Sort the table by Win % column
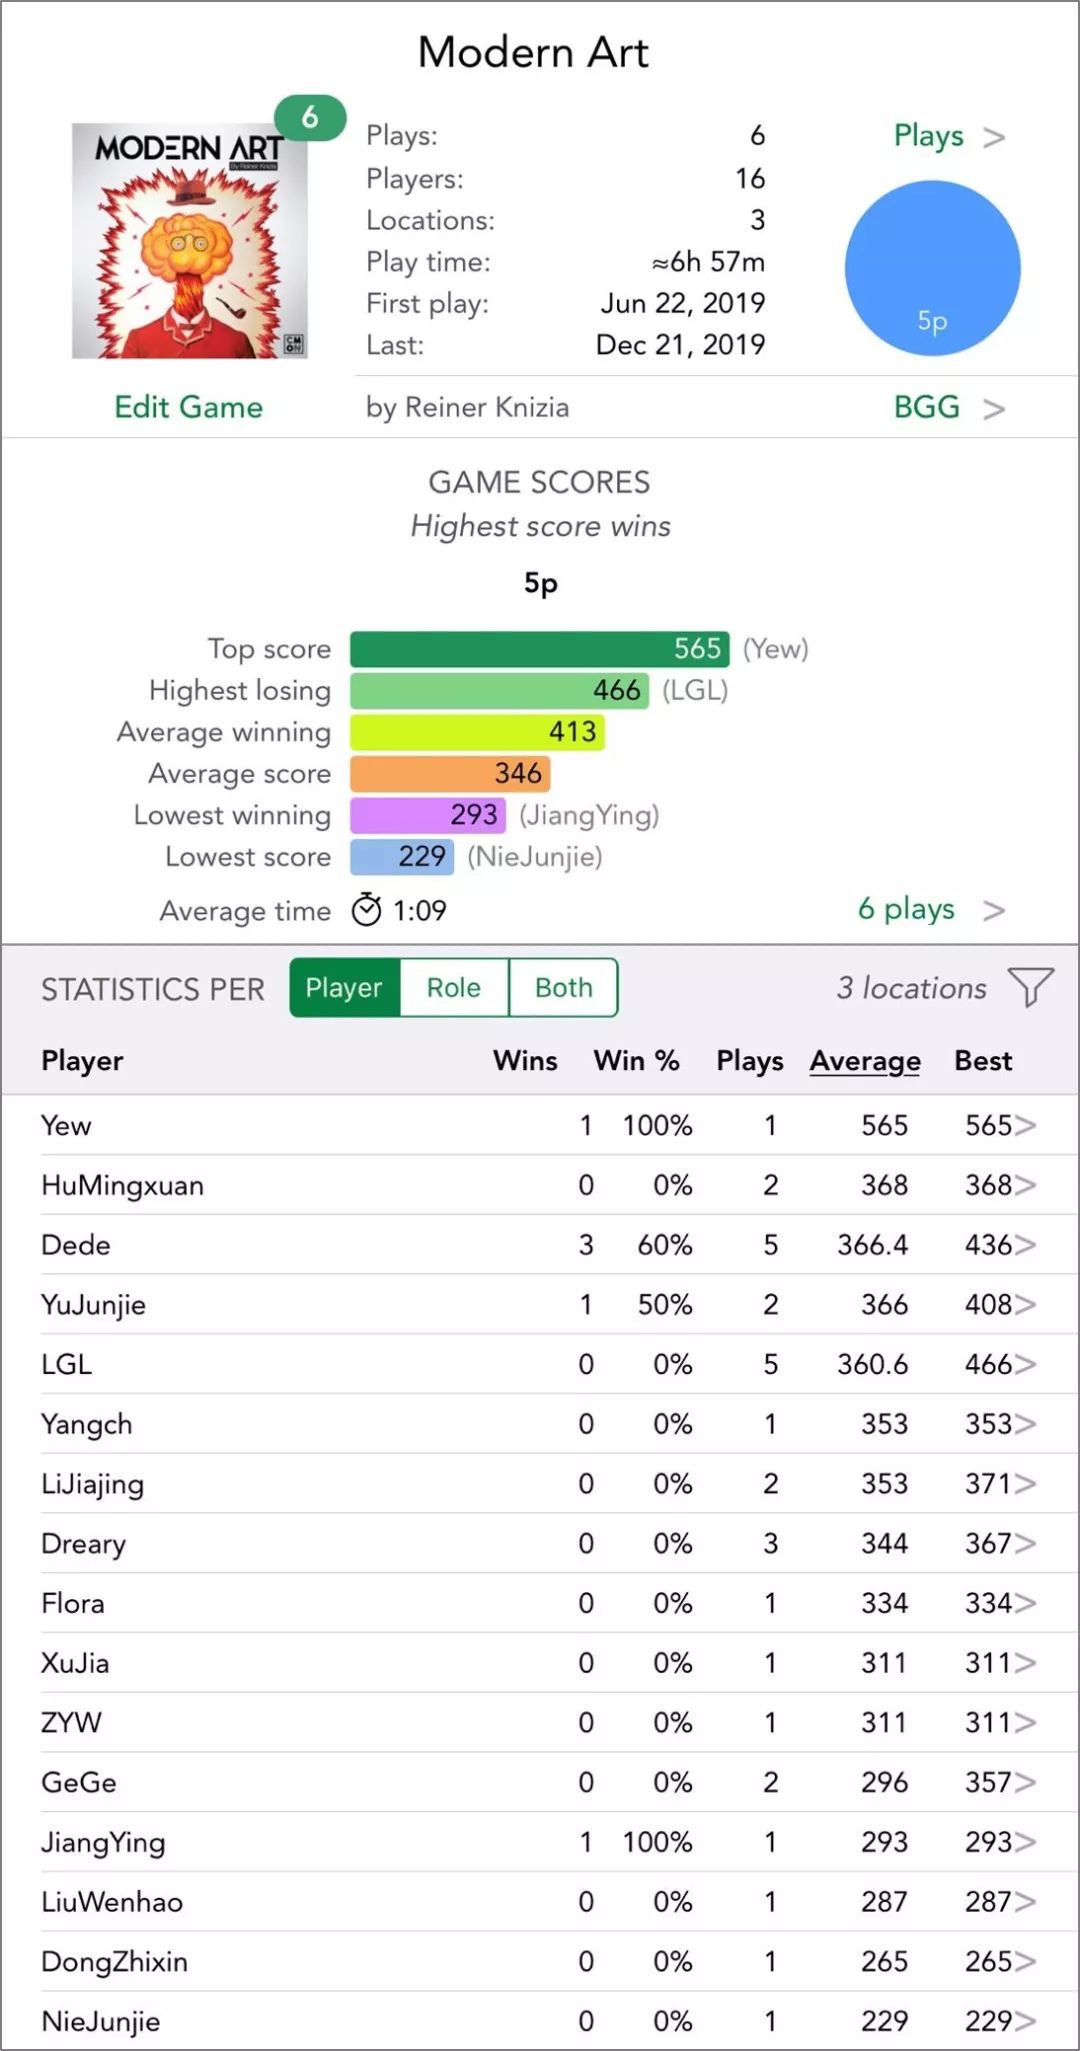 [x=636, y=1061]
